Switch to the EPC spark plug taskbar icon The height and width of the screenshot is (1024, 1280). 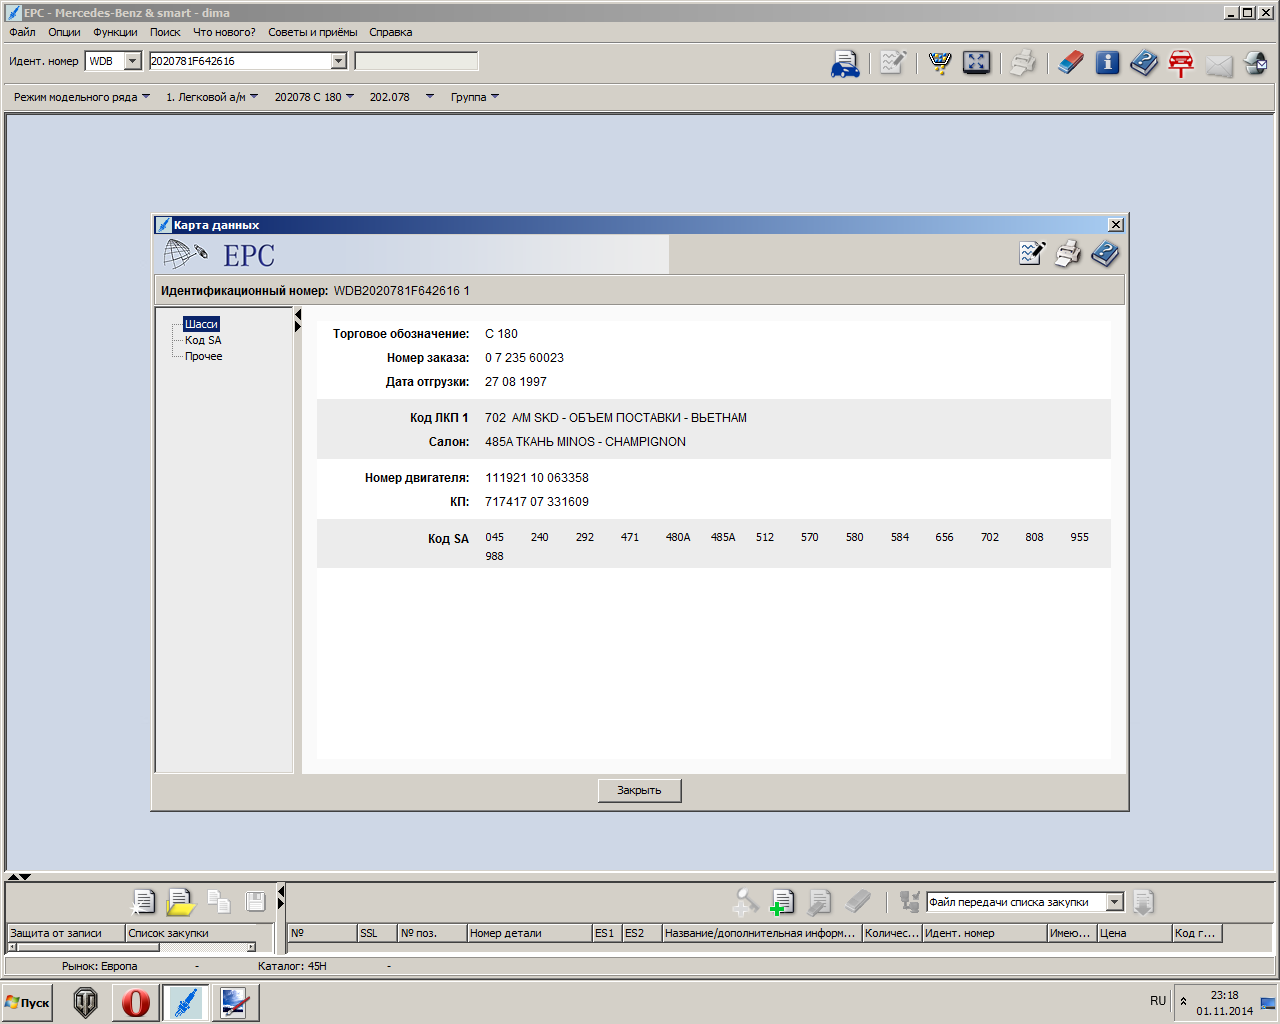(x=185, y=1002)
